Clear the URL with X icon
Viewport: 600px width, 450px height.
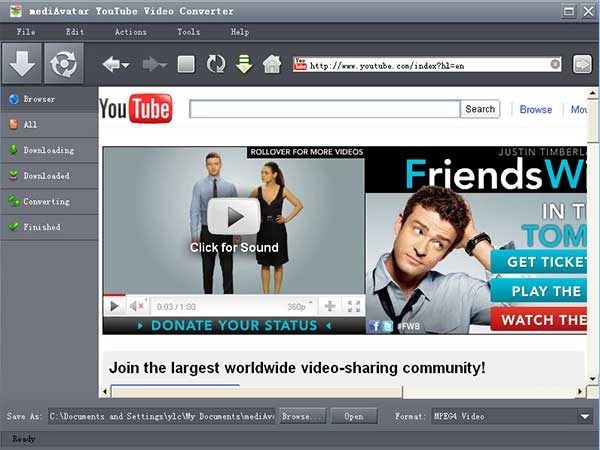coord(556,65)
